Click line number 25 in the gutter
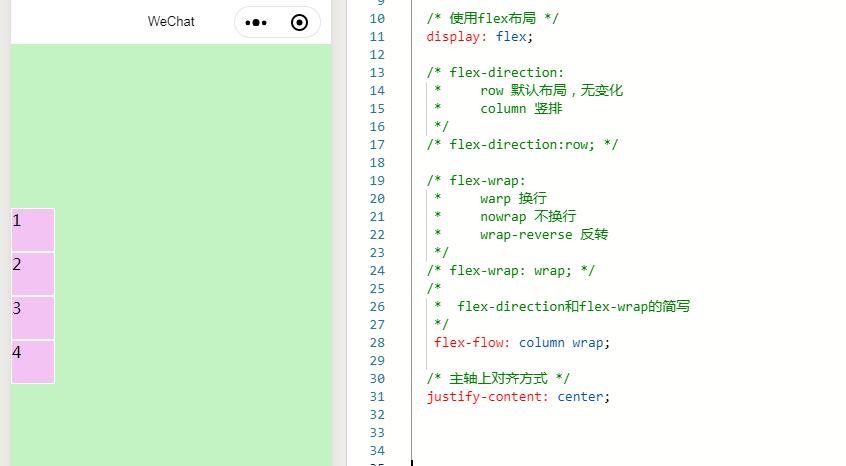Viewport: 846px width, 466px height. 377,289
